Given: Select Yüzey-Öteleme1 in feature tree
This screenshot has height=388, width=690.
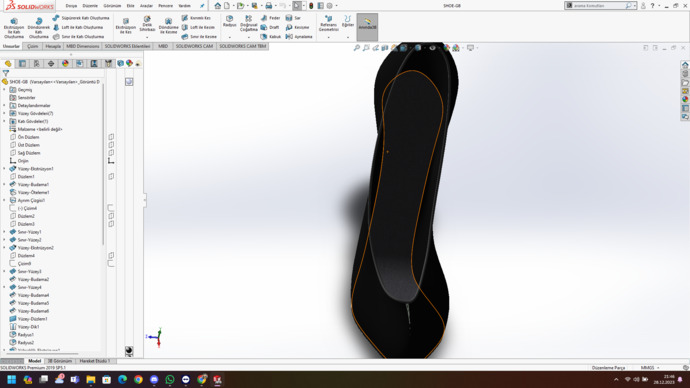Looking at the screenshot, I should tap(33, 193).
